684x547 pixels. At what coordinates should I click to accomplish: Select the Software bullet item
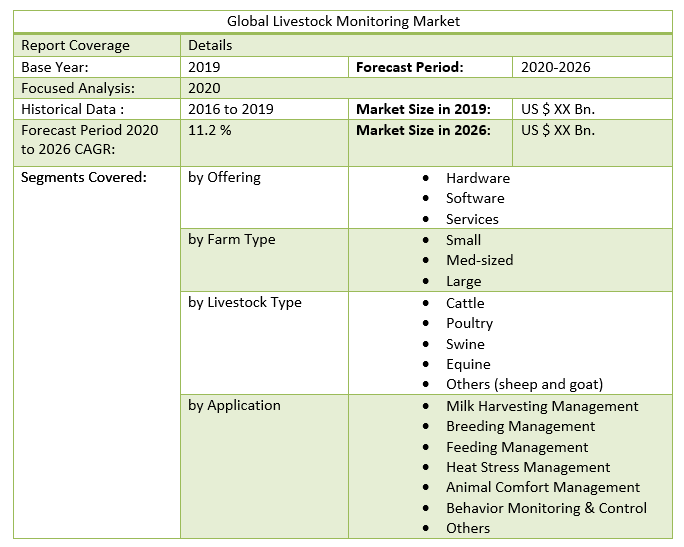[475, 198]
